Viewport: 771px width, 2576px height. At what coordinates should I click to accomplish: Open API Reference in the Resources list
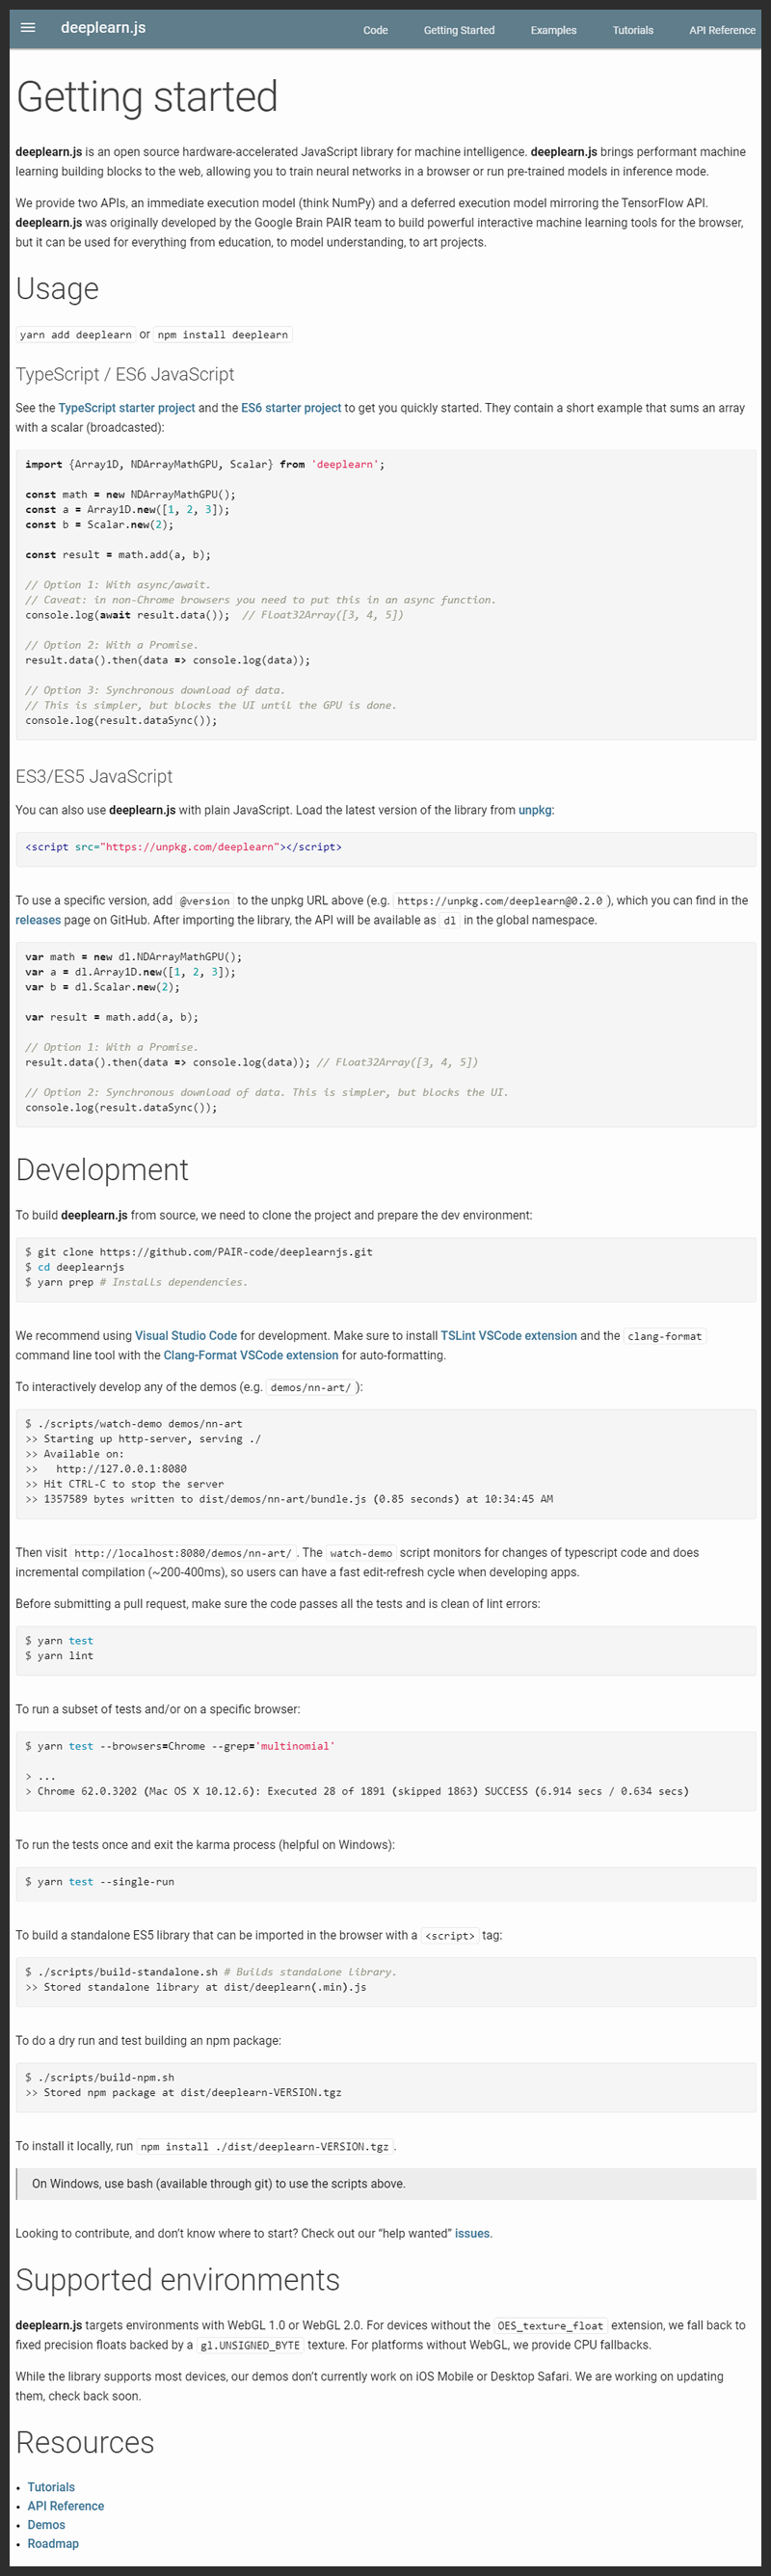pos(66,2506)
